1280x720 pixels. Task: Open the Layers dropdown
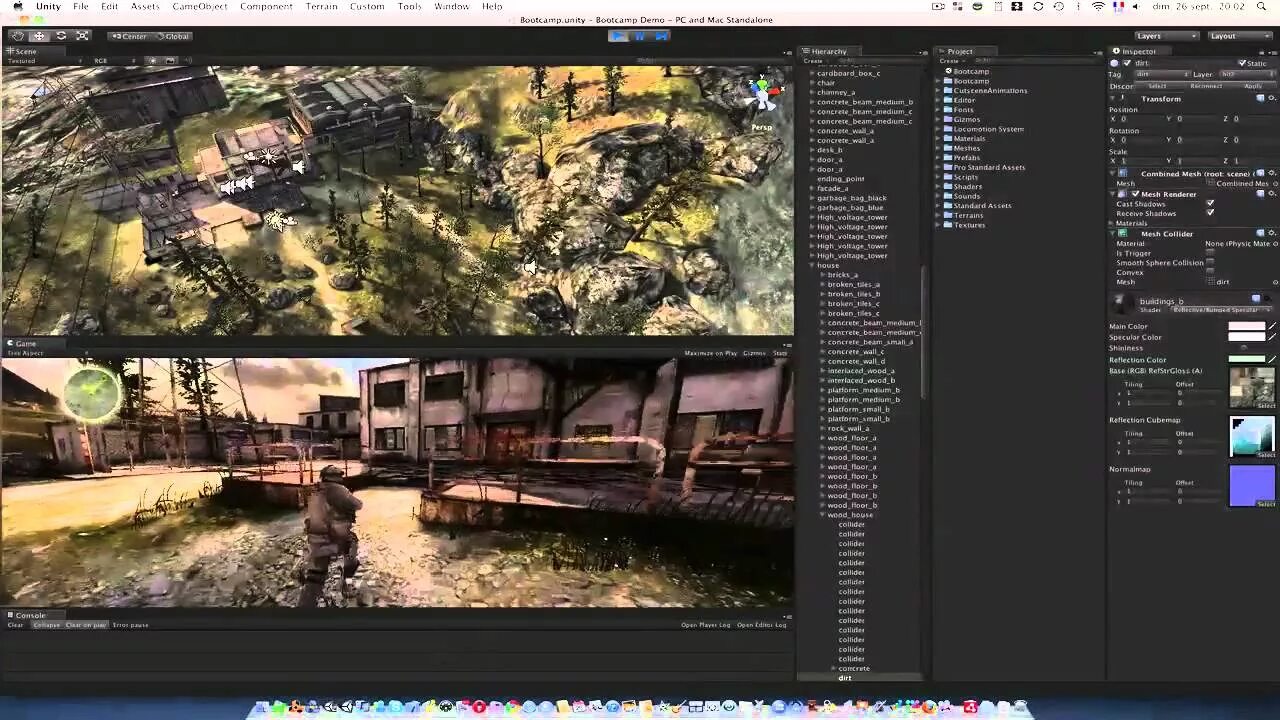click(1166, 36)
